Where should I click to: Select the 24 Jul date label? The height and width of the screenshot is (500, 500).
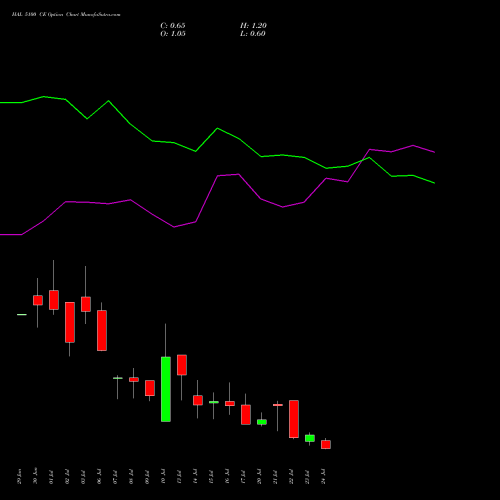(x=323, y=477)
